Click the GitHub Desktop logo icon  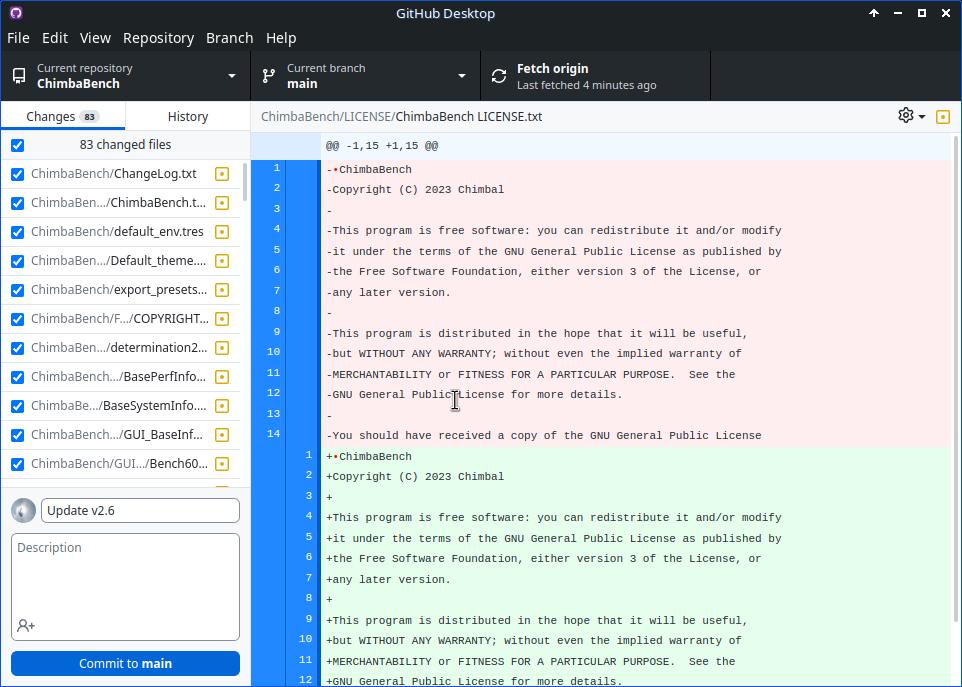(x=16, y=13)
